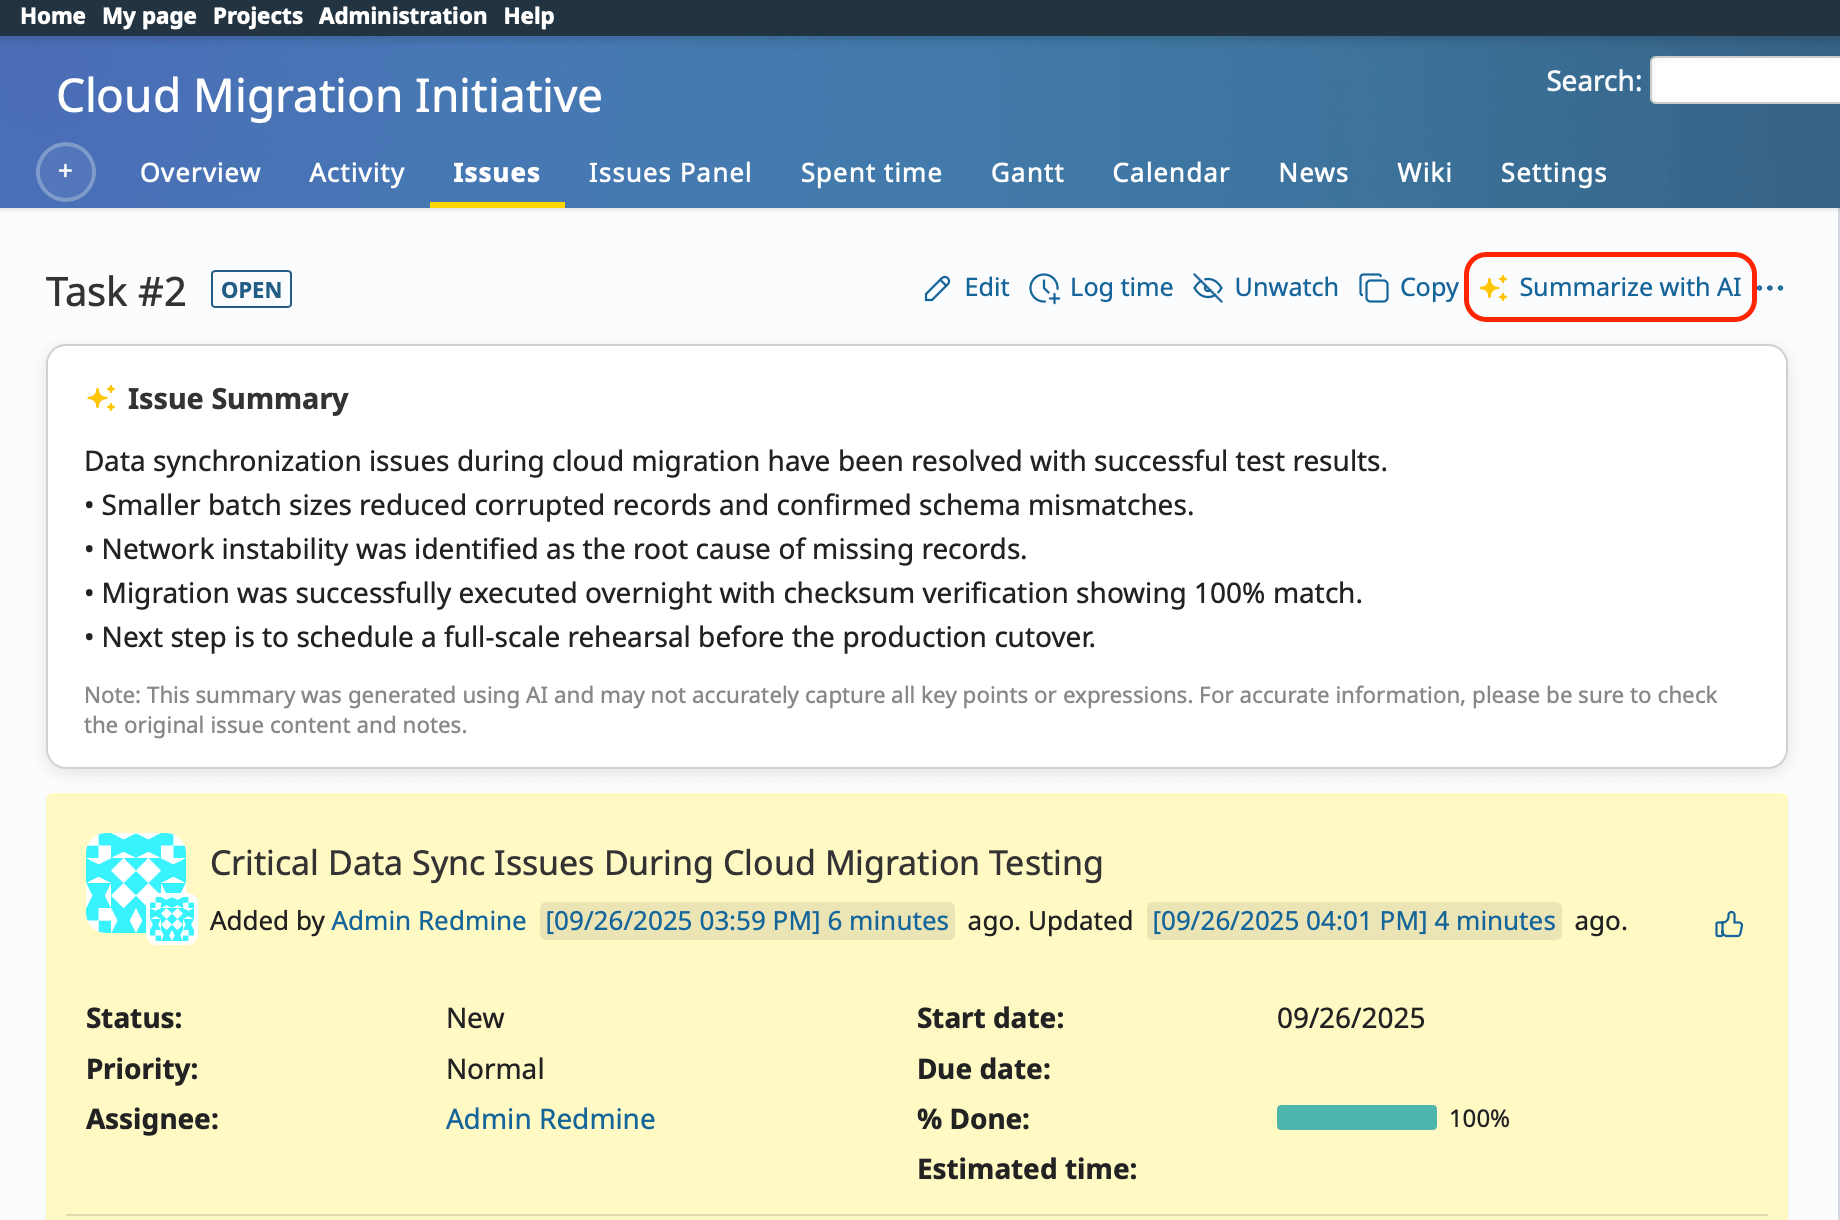This screenshot has height=1220, width=1840.
Task: Click the pencil Edit icon
Action: tap(937, 289)
